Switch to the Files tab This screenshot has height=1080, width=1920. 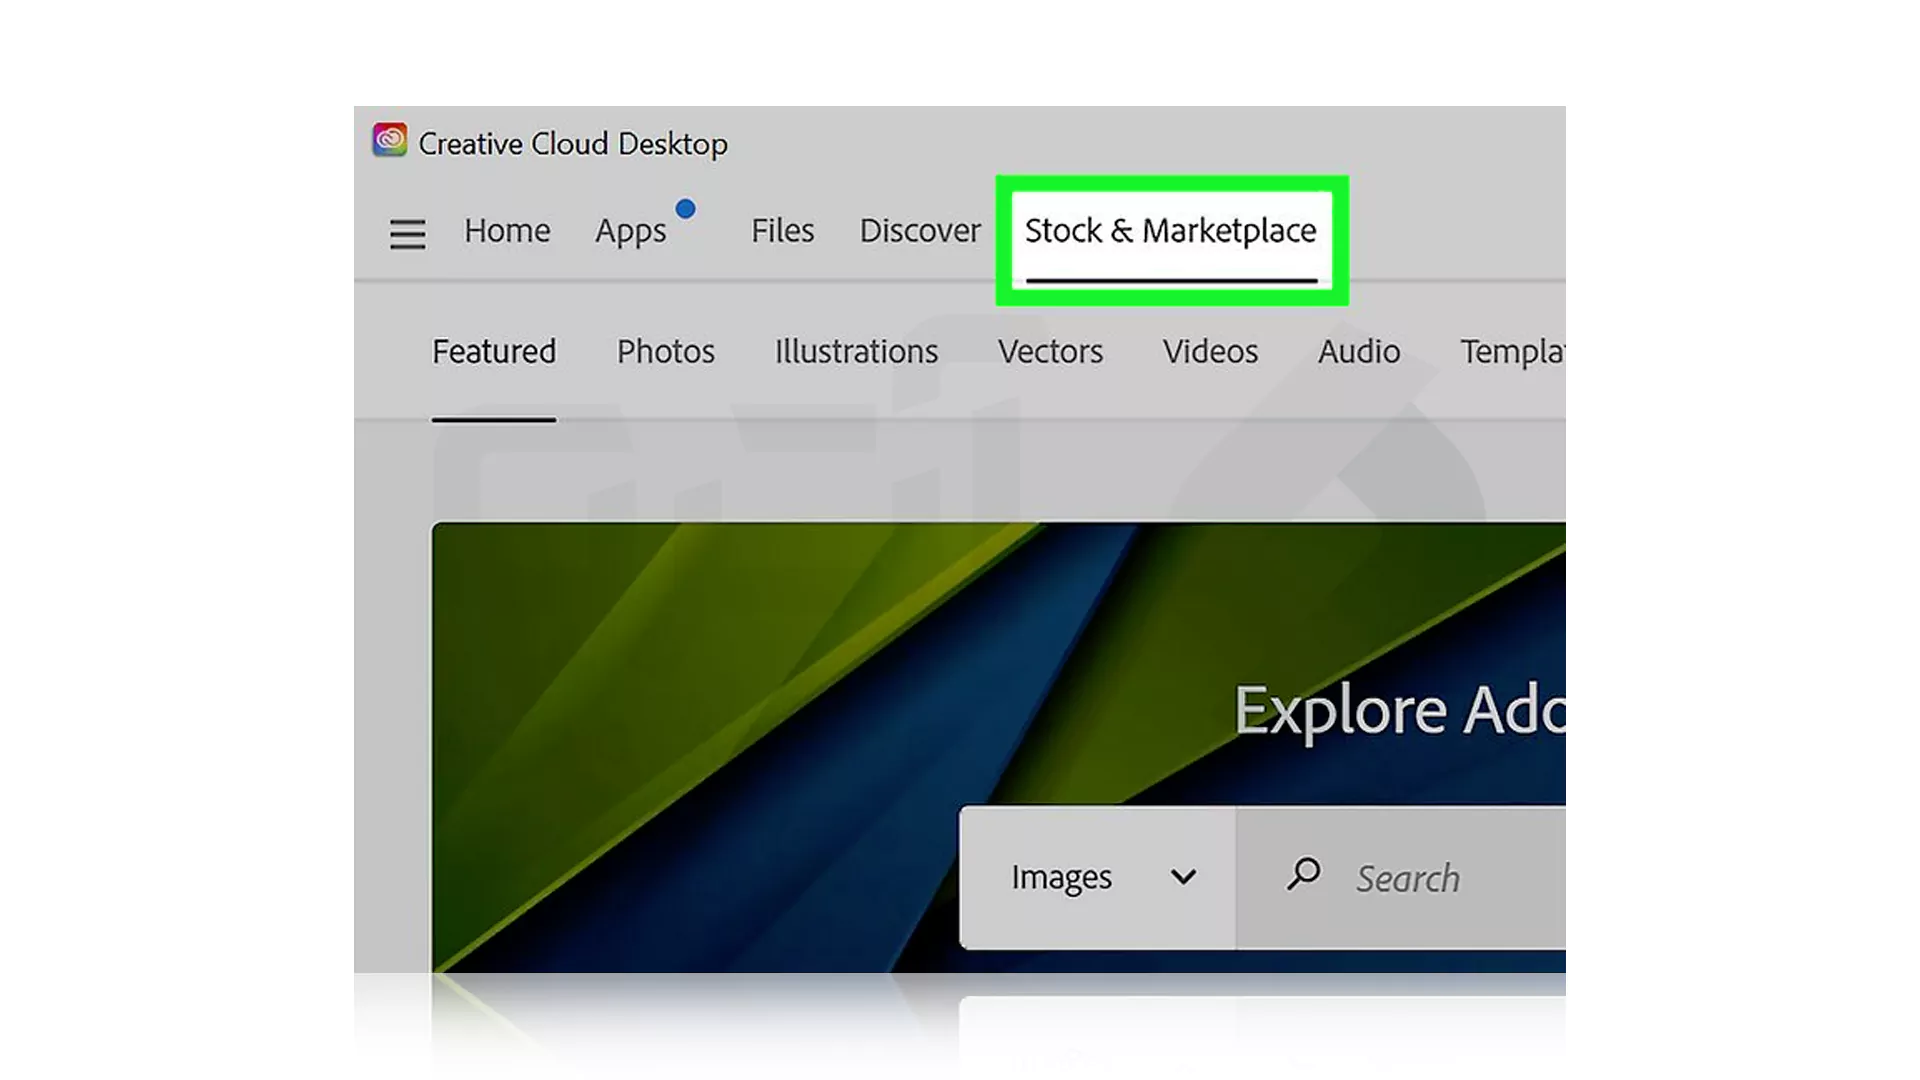tap(783, 231)
